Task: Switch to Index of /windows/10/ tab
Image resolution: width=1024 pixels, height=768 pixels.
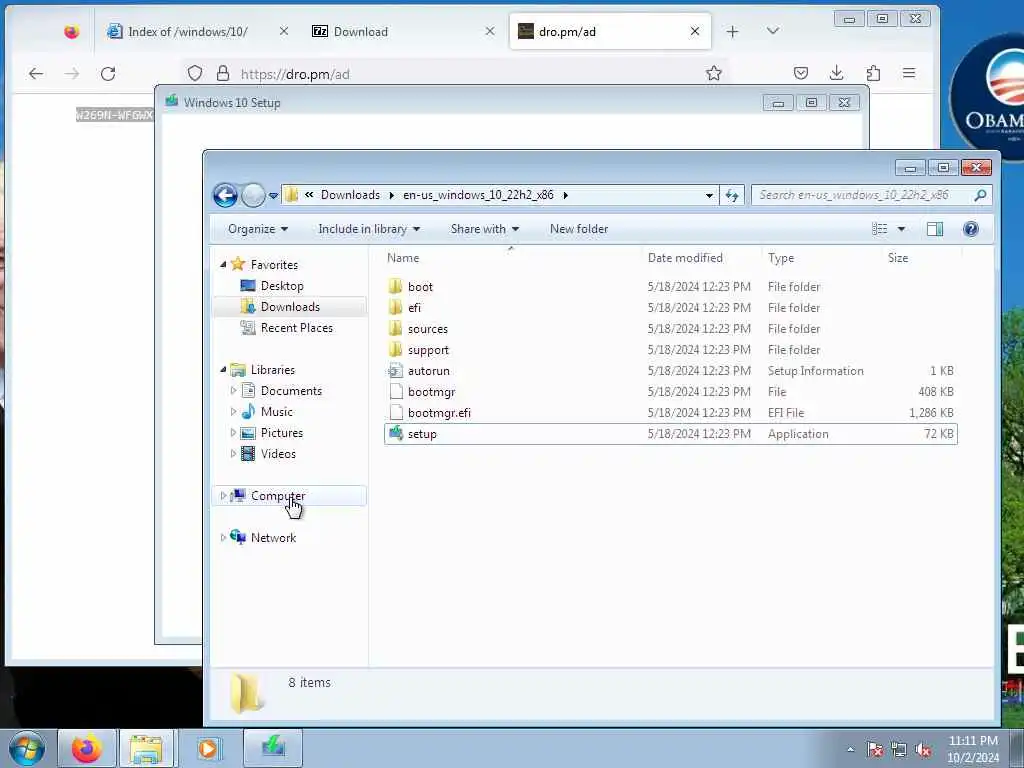Action: pos(187,31)
